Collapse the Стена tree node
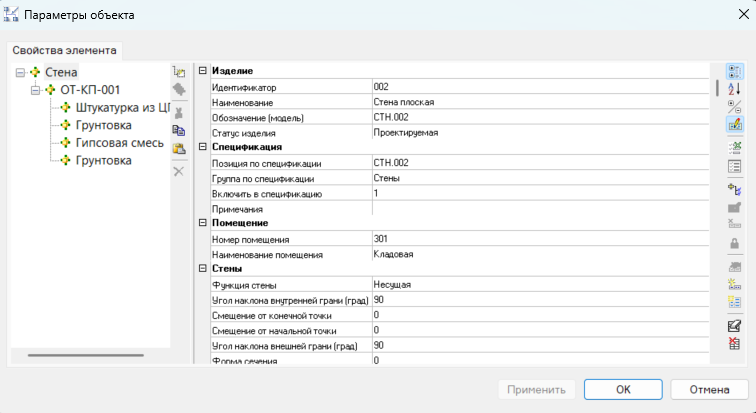The image size is (756, 413). click(21, 72)
